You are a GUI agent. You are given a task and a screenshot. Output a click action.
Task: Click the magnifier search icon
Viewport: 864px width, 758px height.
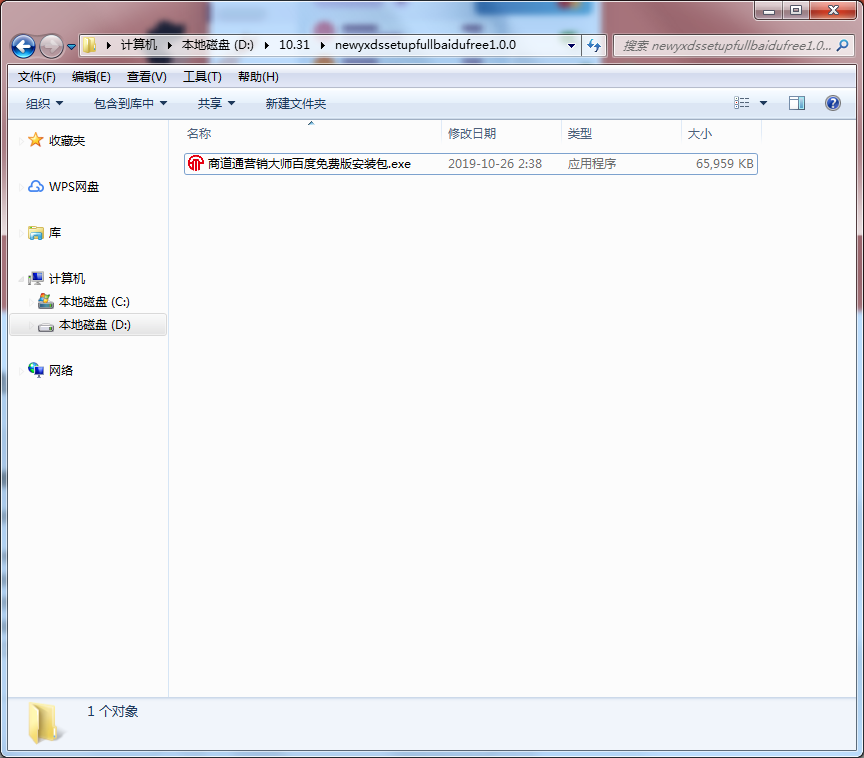pyautogui.click(x=843, y=46)
